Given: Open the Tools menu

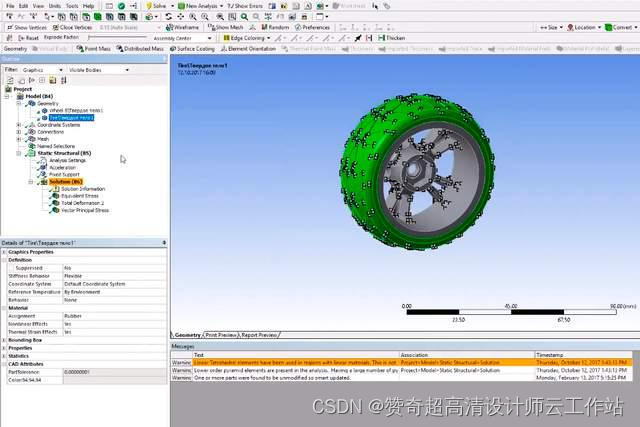Looking at the screenshot, I should (x=72, y=6).
